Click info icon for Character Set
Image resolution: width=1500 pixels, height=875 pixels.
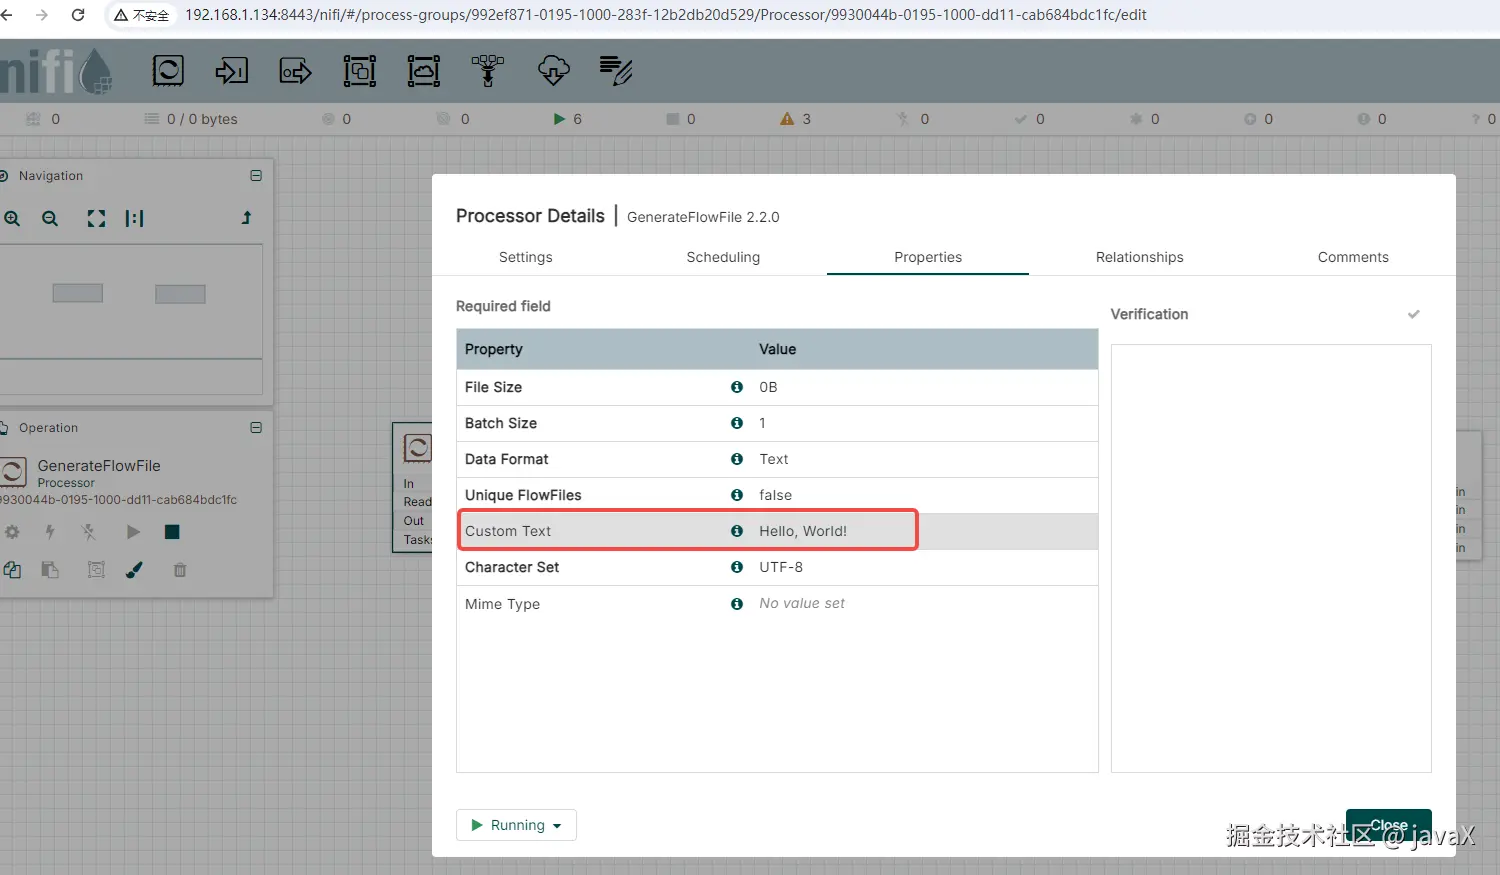[x=737, y=567]
